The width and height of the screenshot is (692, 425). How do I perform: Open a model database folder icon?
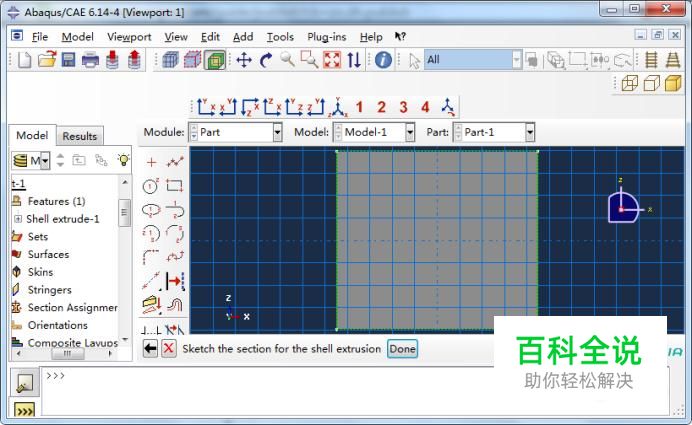47,60
